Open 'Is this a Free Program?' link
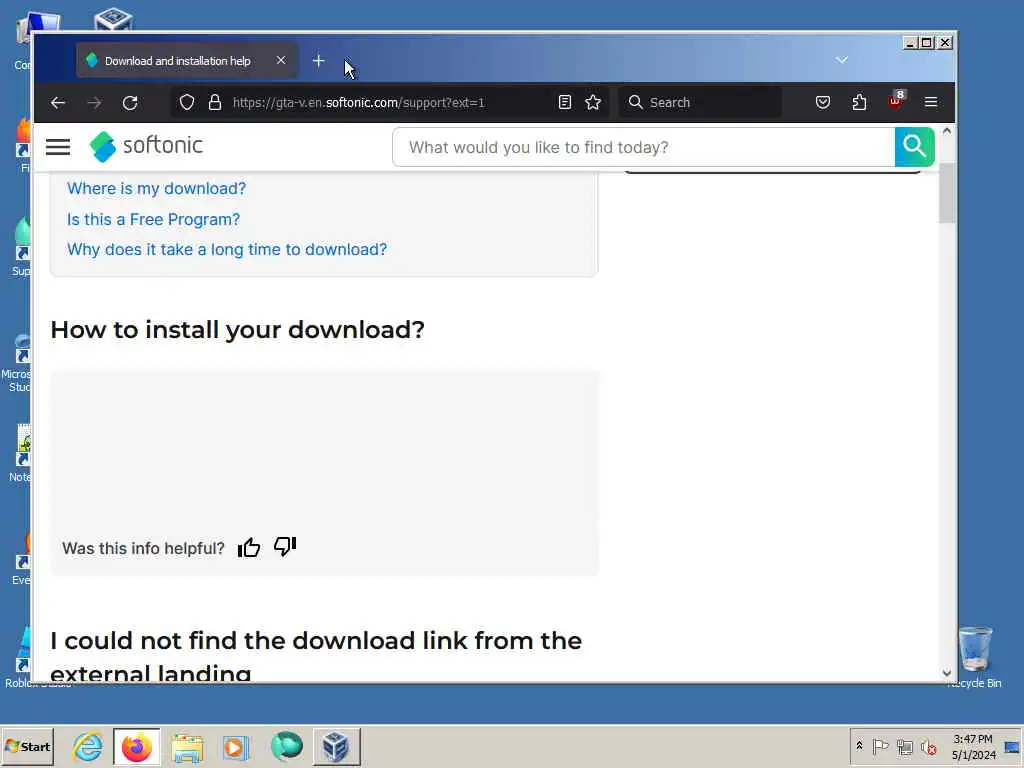 (x=153, y=219)
